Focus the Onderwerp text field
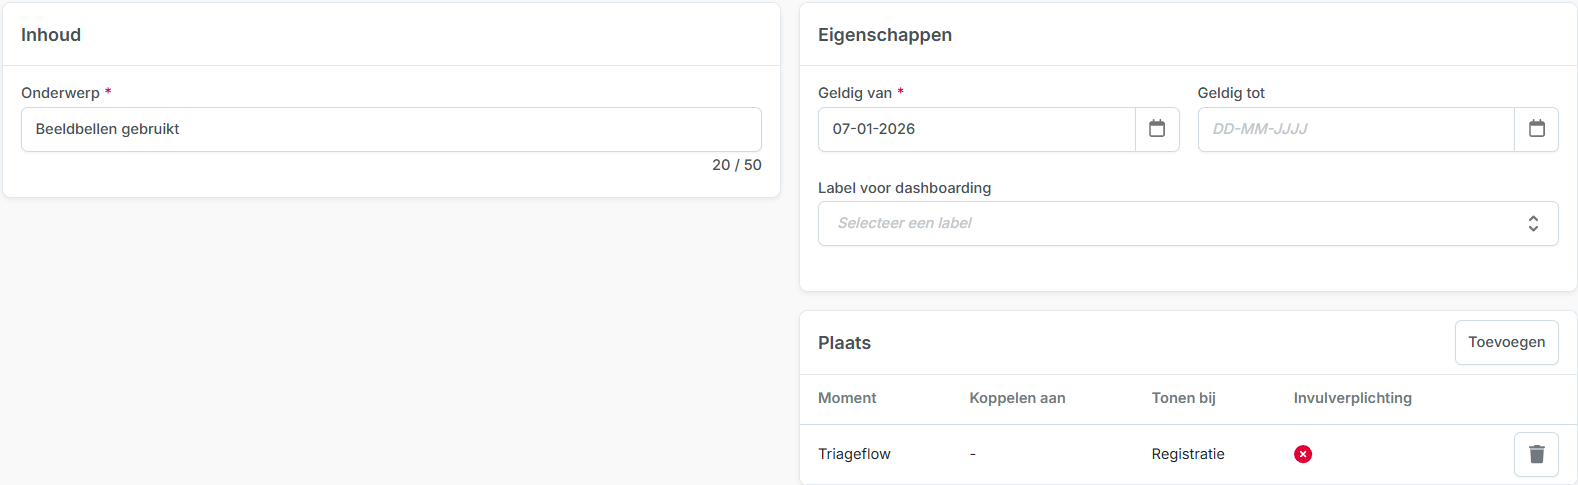The height and width of the screenshot is (485, 1578). click(x=391, y=129)
